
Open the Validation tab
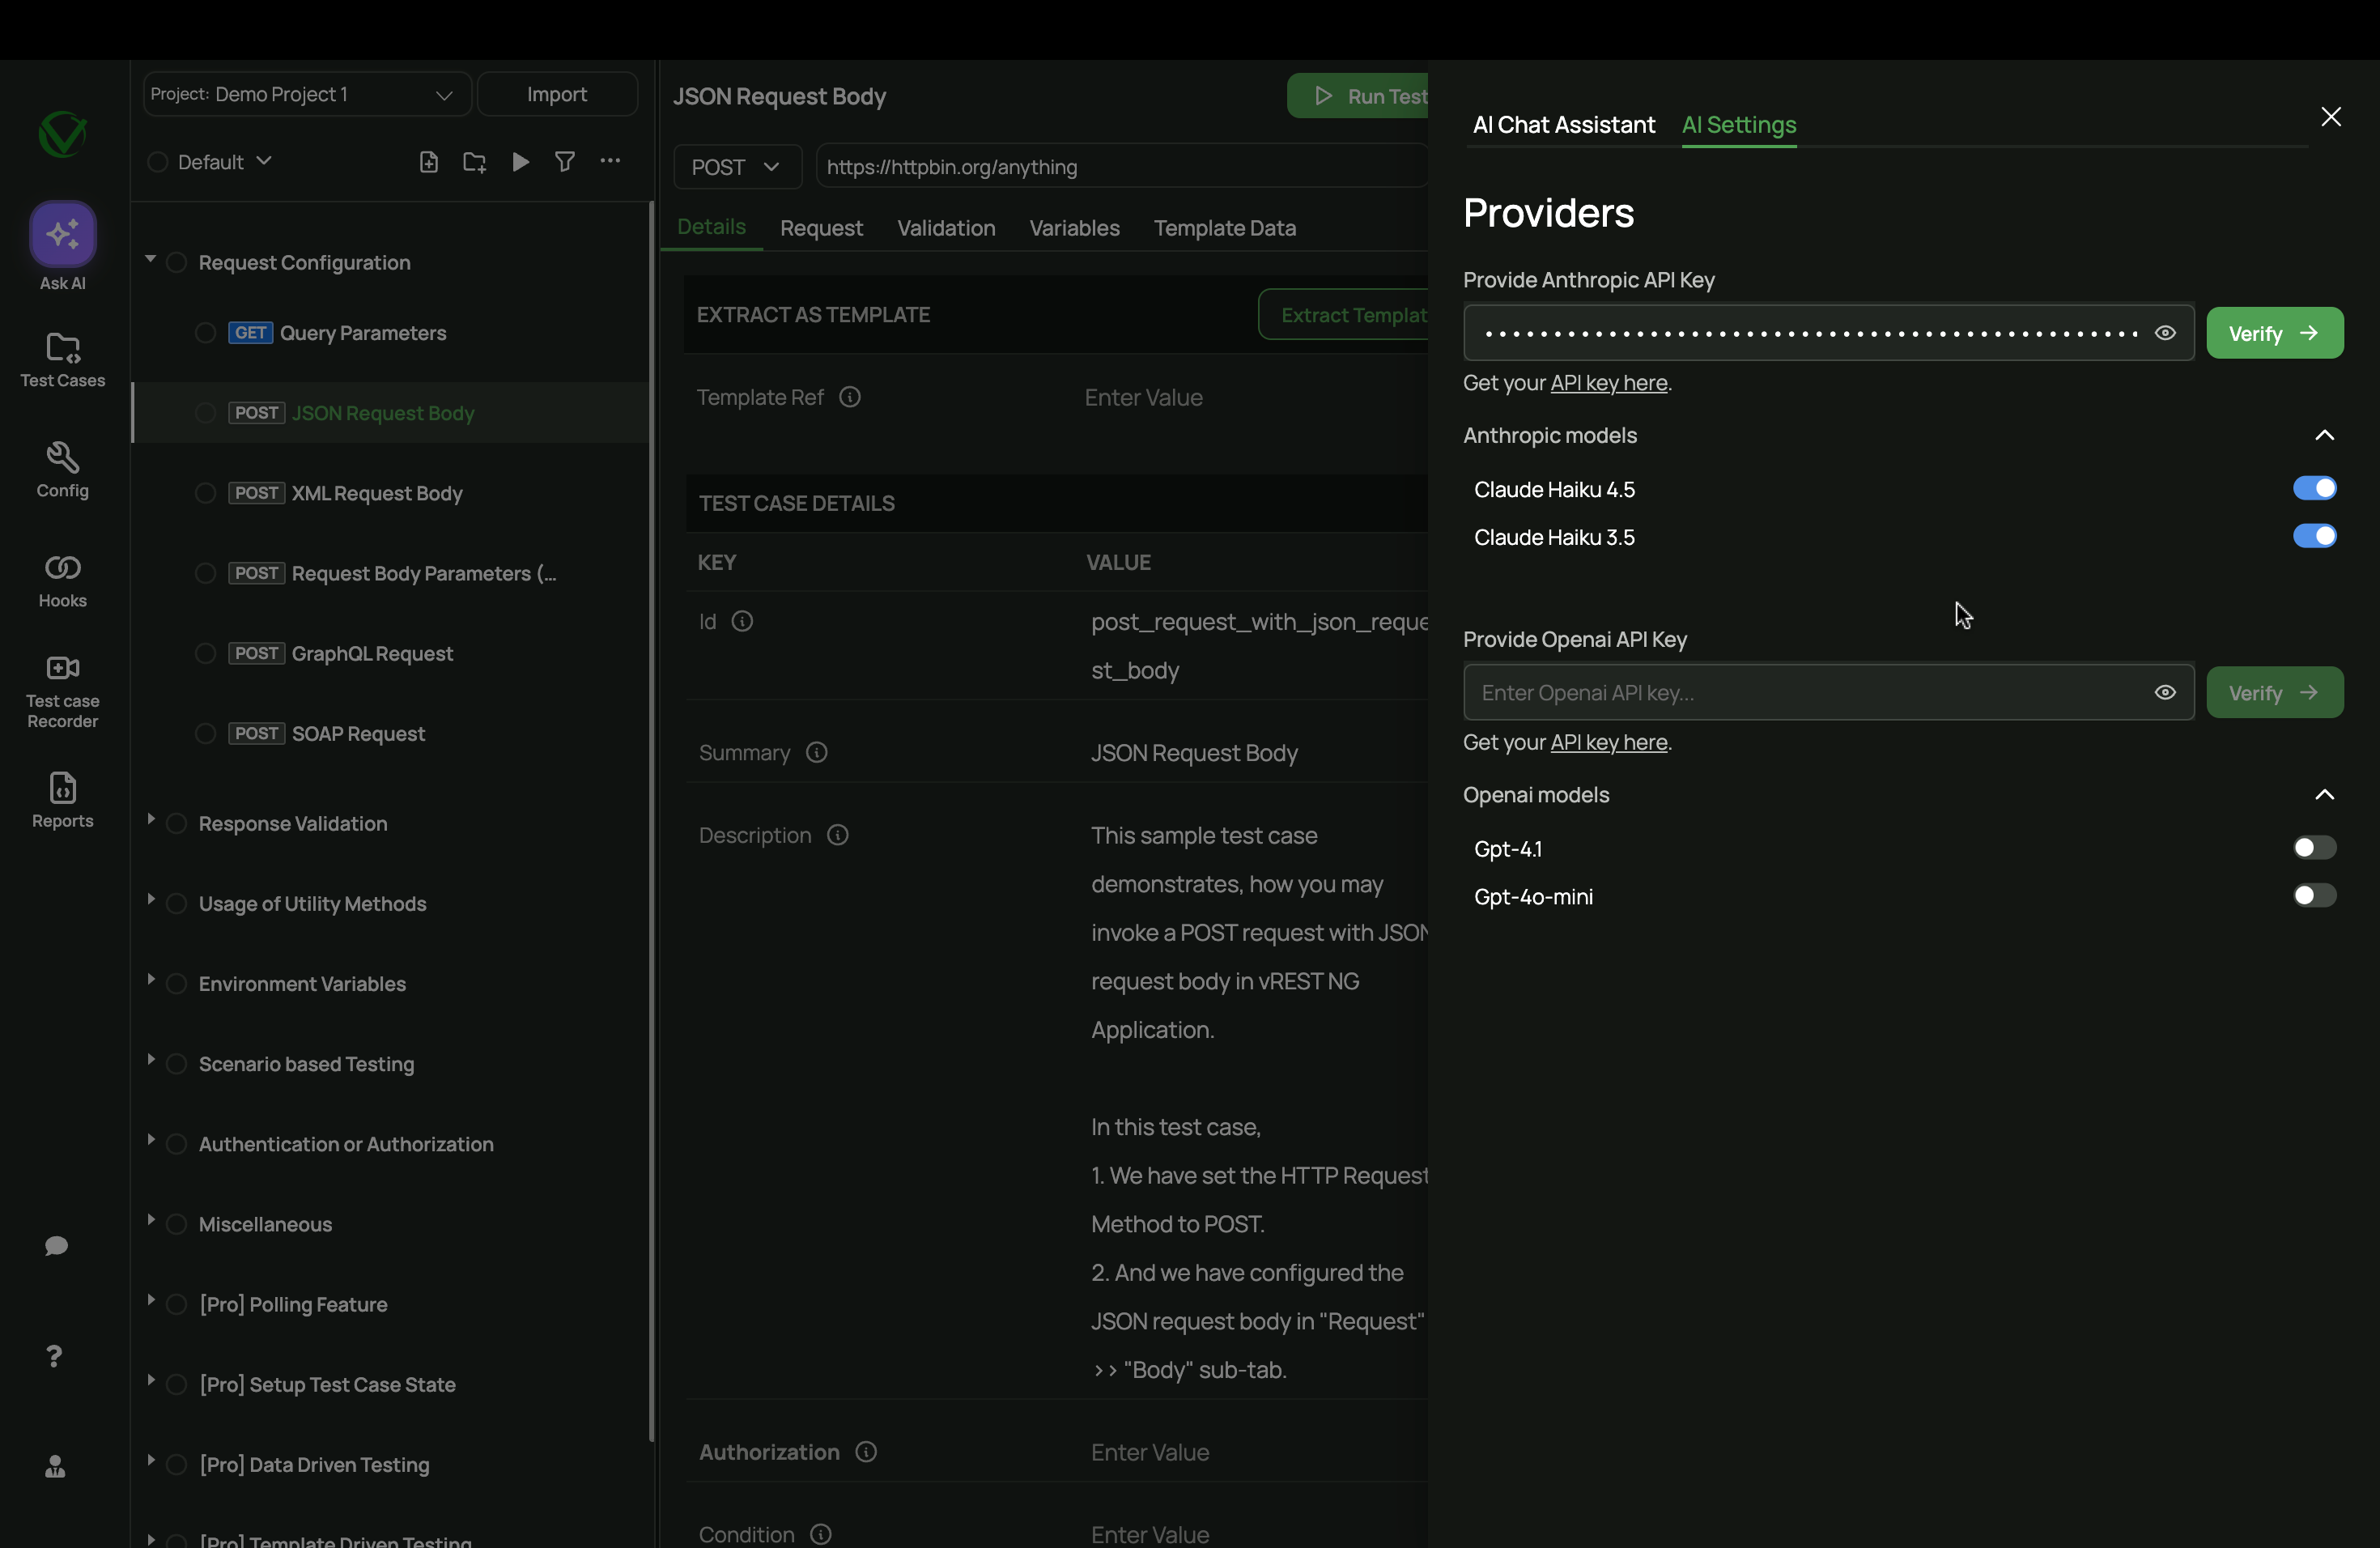[945, 228]
